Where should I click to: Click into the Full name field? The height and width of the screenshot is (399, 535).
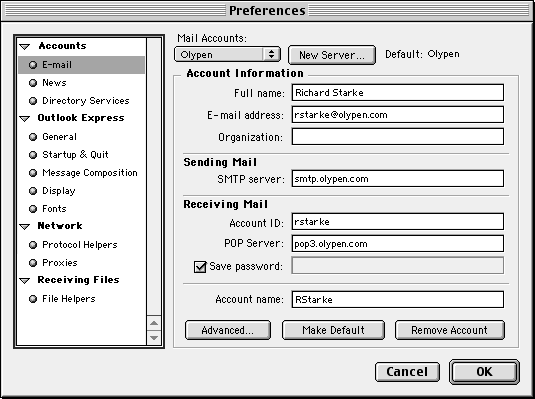coord(397,92)
